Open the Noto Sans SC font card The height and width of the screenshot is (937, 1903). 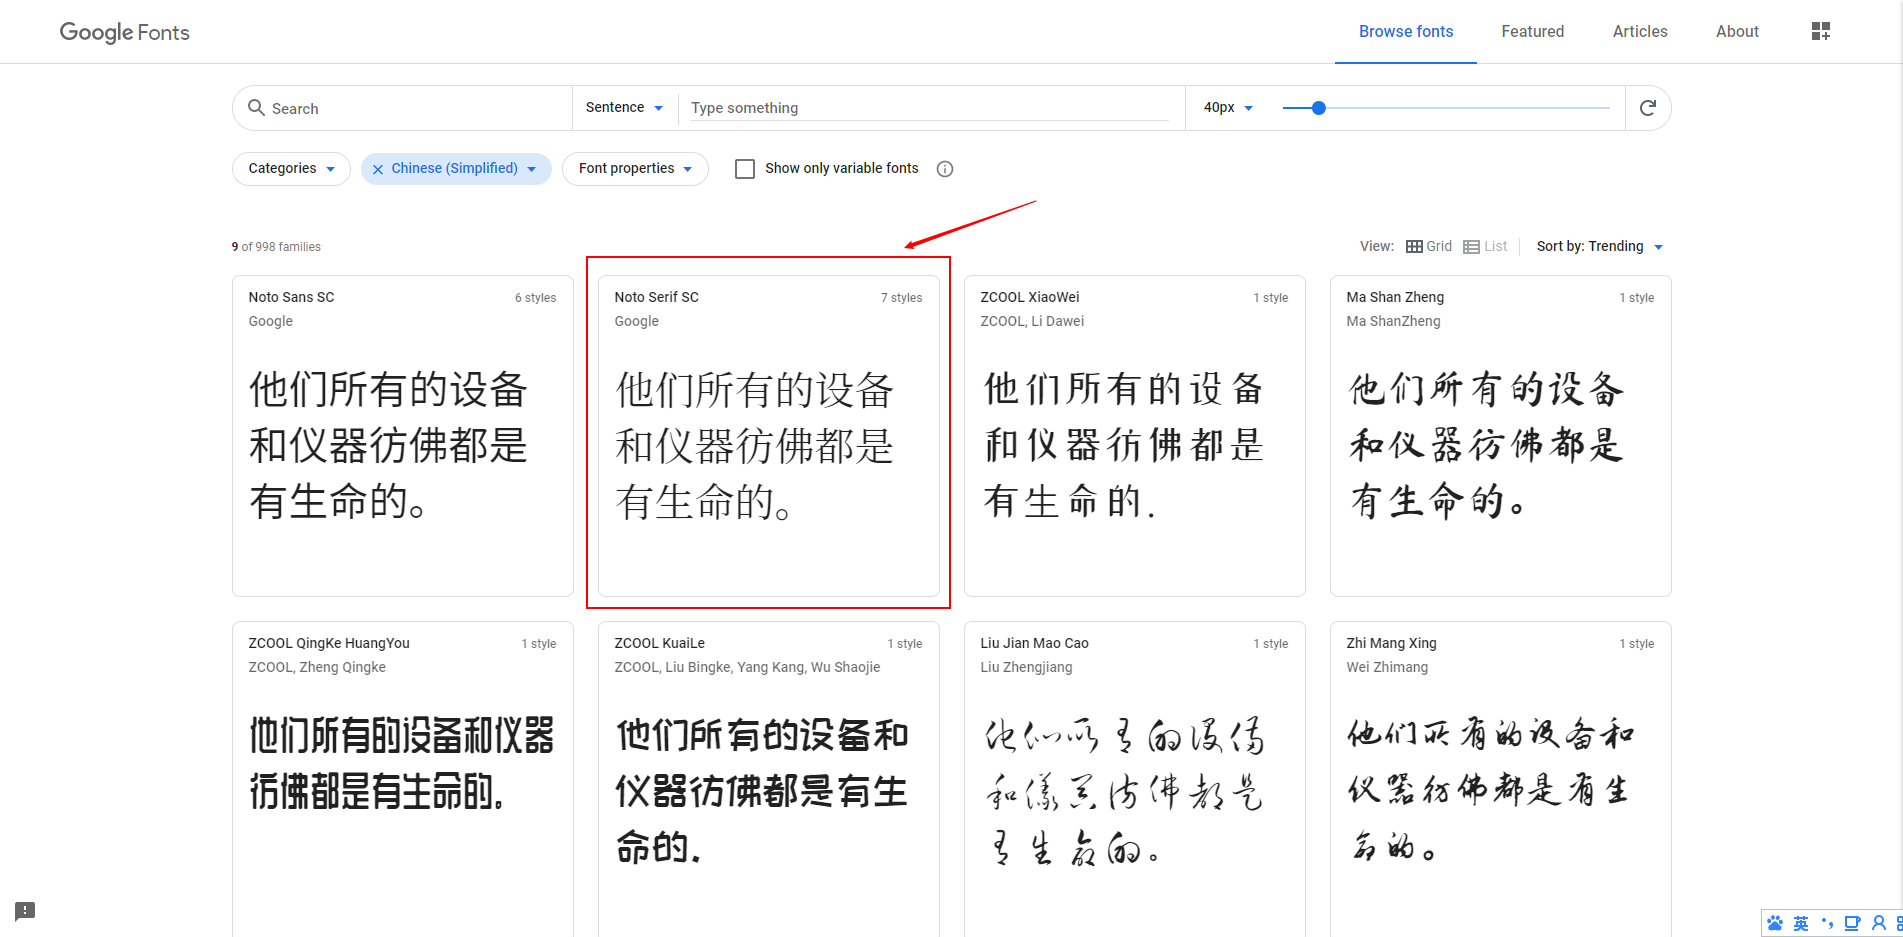pos(403,436)
